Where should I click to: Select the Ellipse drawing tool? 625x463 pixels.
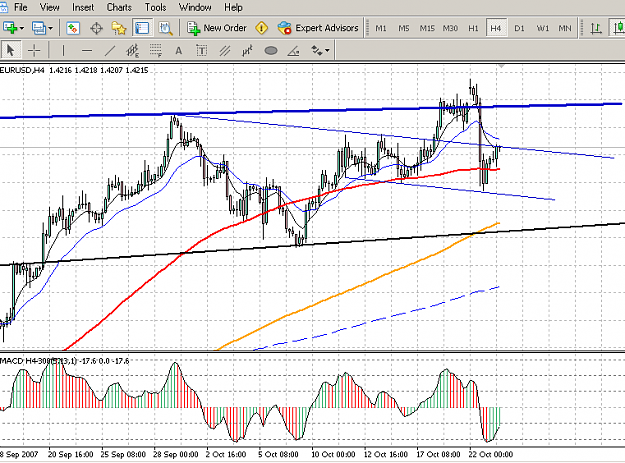click(271, 51)
